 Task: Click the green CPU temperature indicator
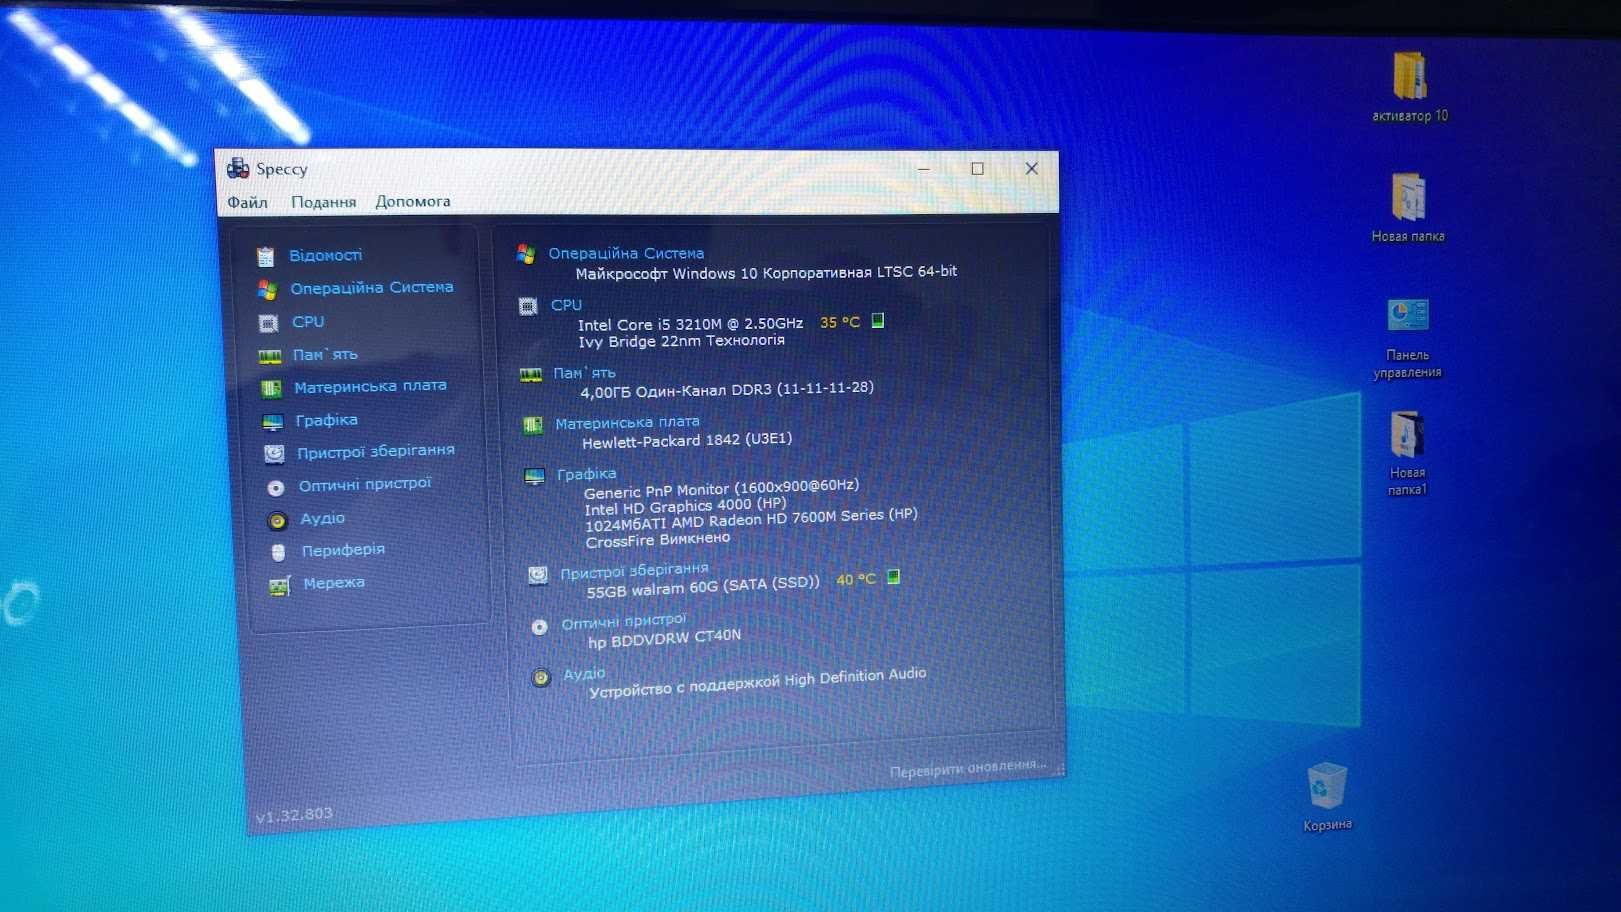tap(878, 320)
